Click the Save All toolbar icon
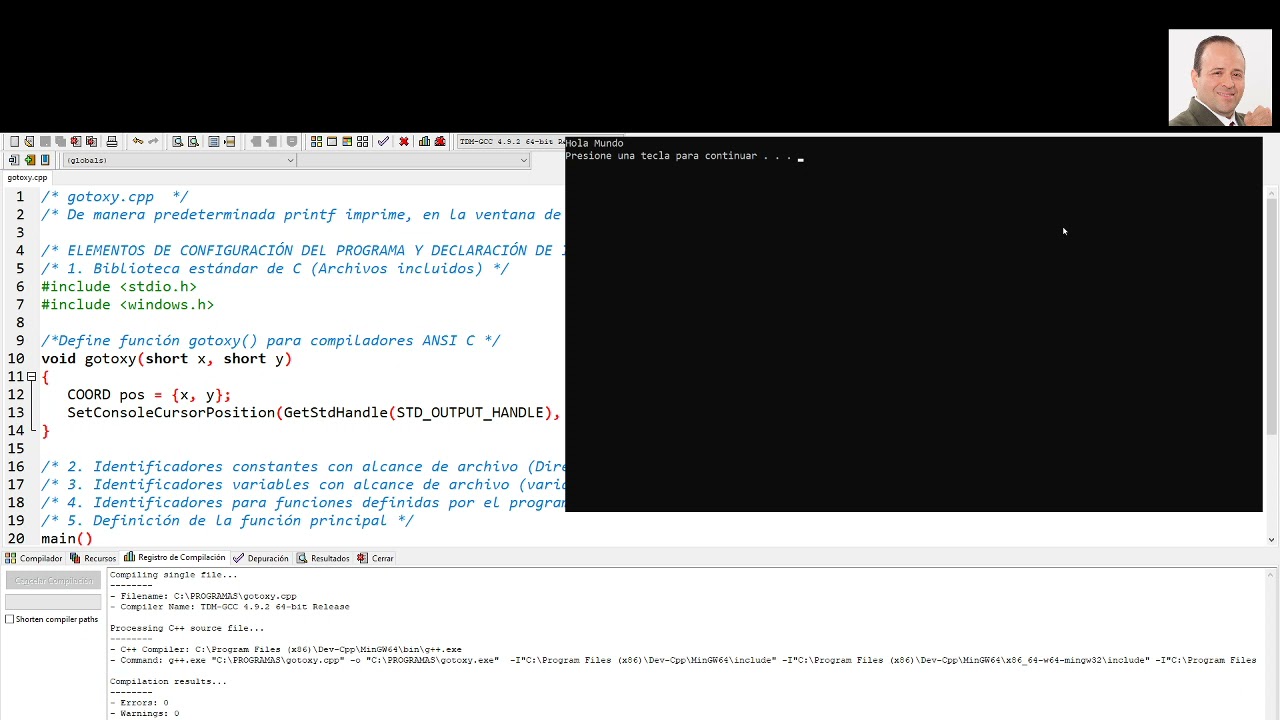Image resolution: width=1280 pixels, height=720 pixels. 60,141
